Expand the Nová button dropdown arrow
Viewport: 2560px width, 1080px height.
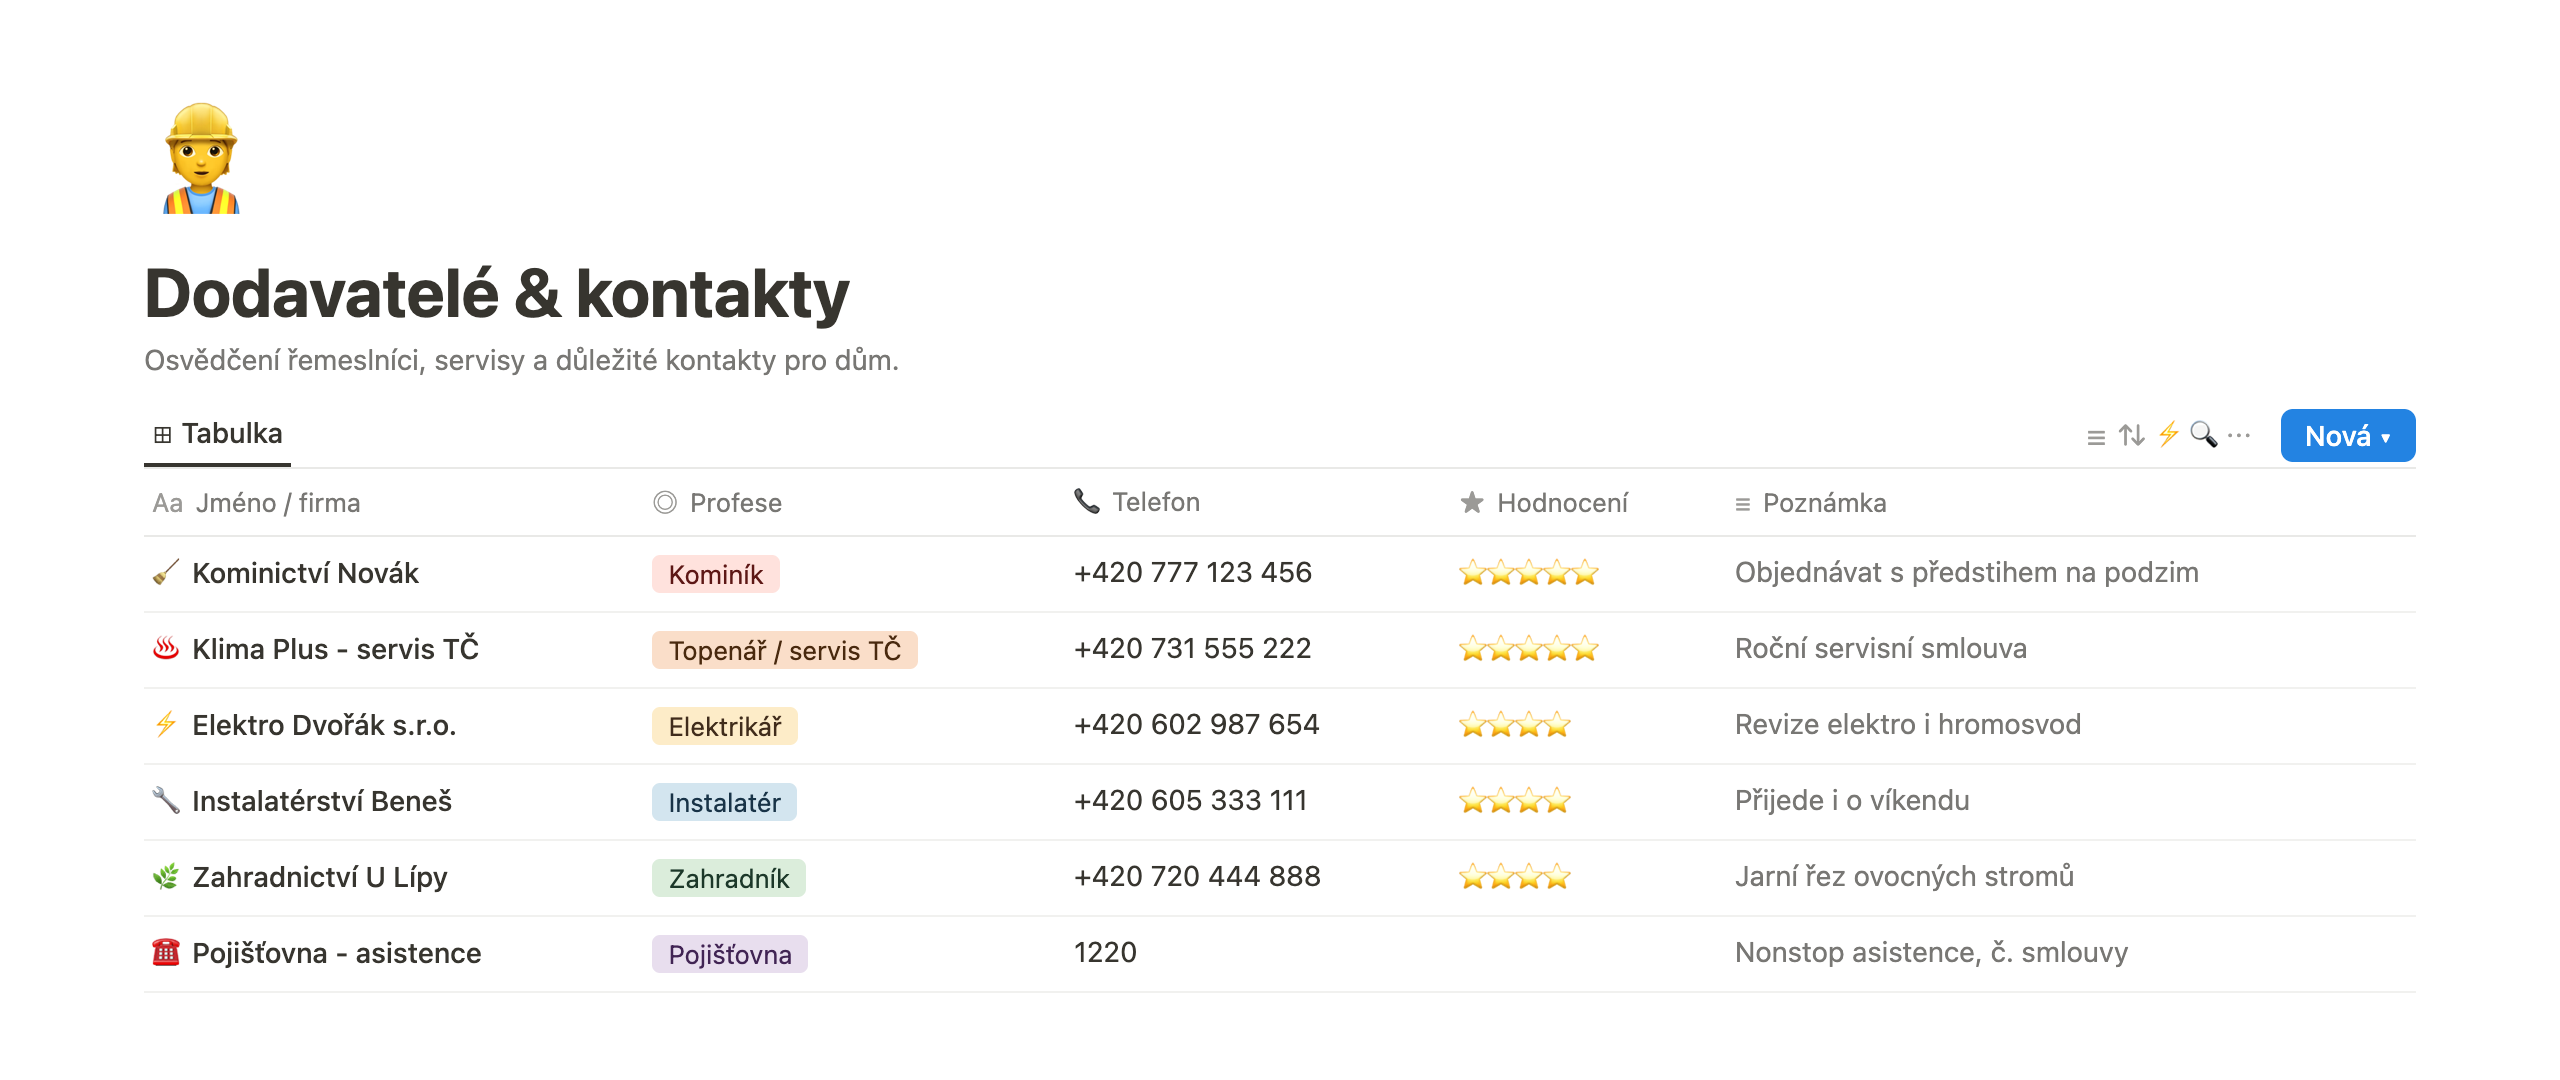point(2386,437)
